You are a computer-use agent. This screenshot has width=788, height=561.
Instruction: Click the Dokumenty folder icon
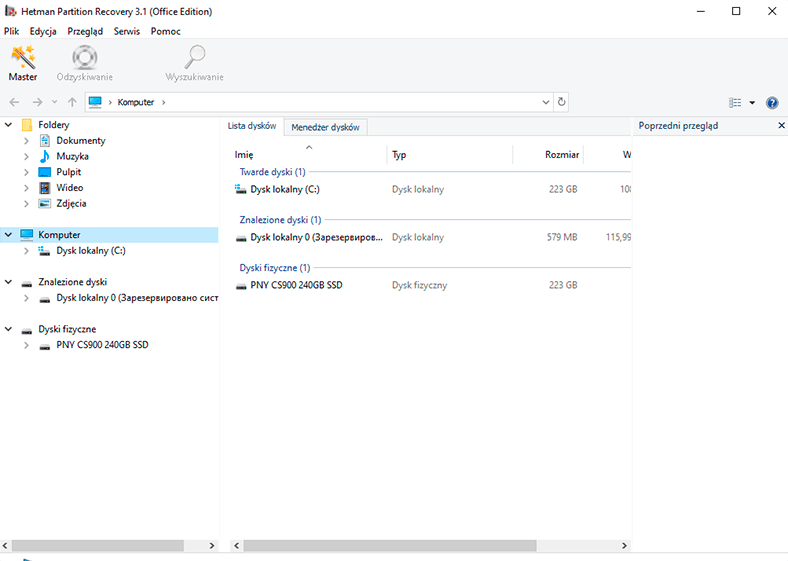coord(45,140)
